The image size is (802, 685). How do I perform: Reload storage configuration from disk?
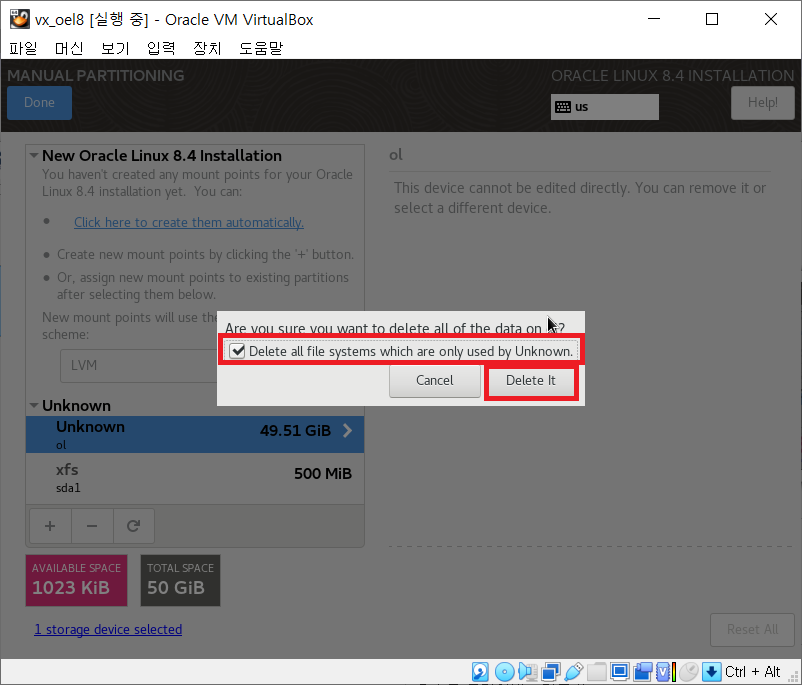pos(133,526)
